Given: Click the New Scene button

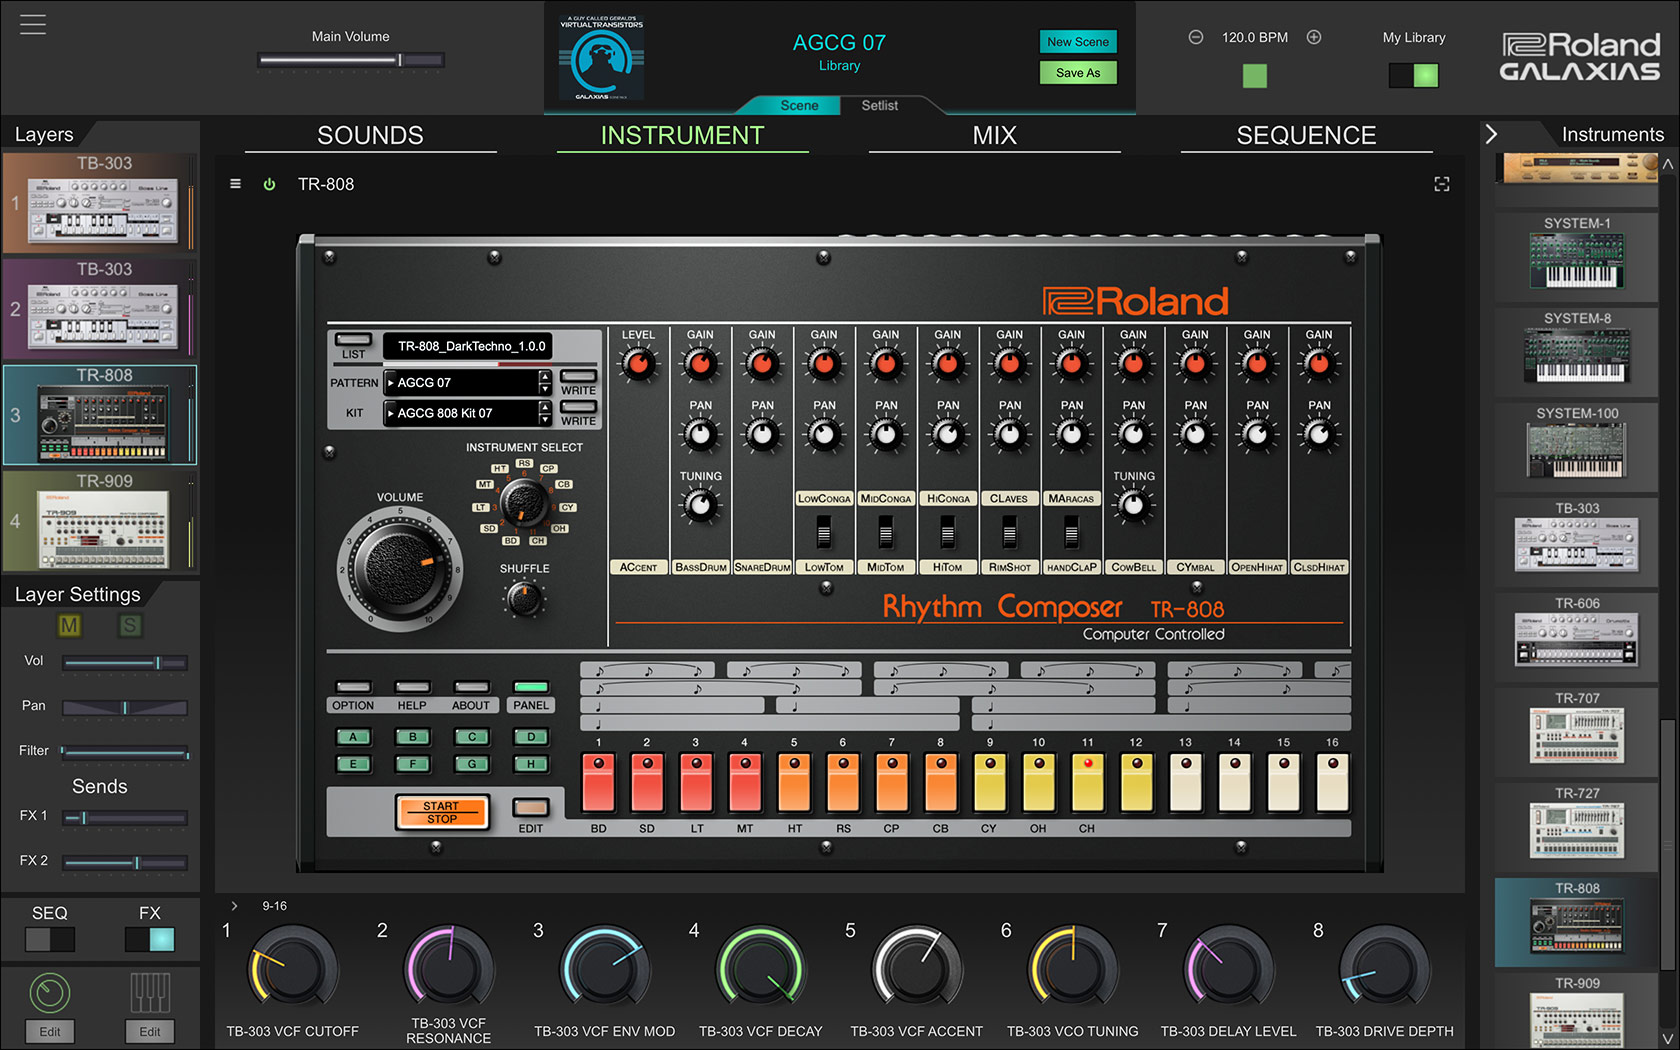Looking at the screenshot, I should pos(1077,42).
